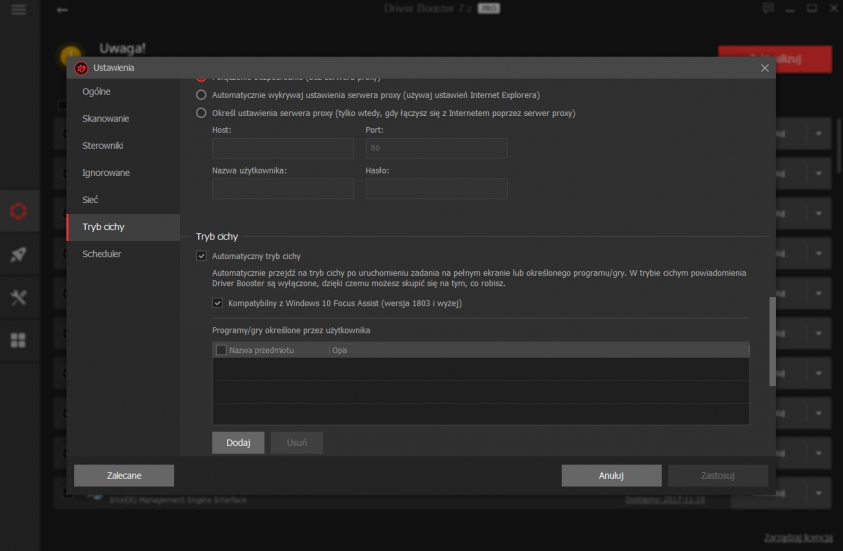
Task: Click the back arrow icon
Action: tap(63, 10)
